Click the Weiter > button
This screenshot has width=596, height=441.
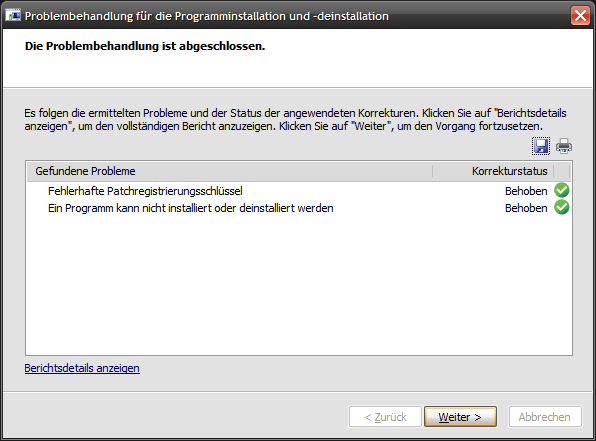tap(460, 417)
